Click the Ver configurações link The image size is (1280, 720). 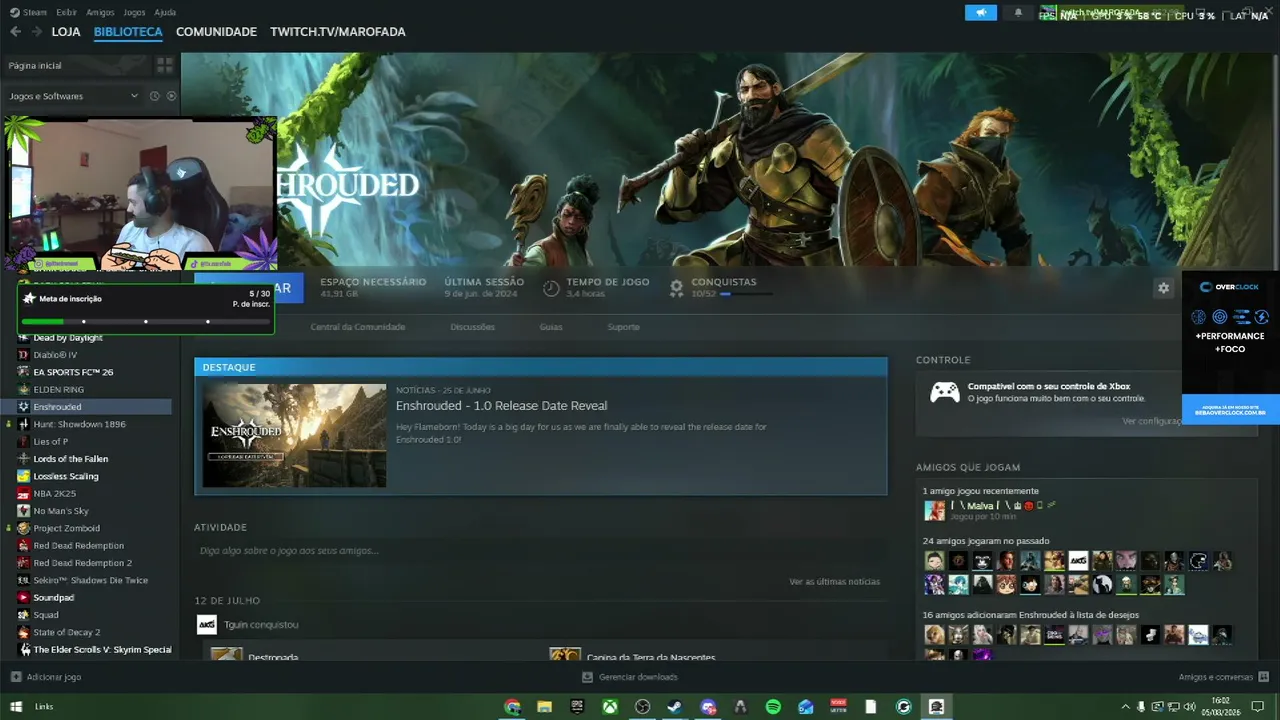(1152, 421)
